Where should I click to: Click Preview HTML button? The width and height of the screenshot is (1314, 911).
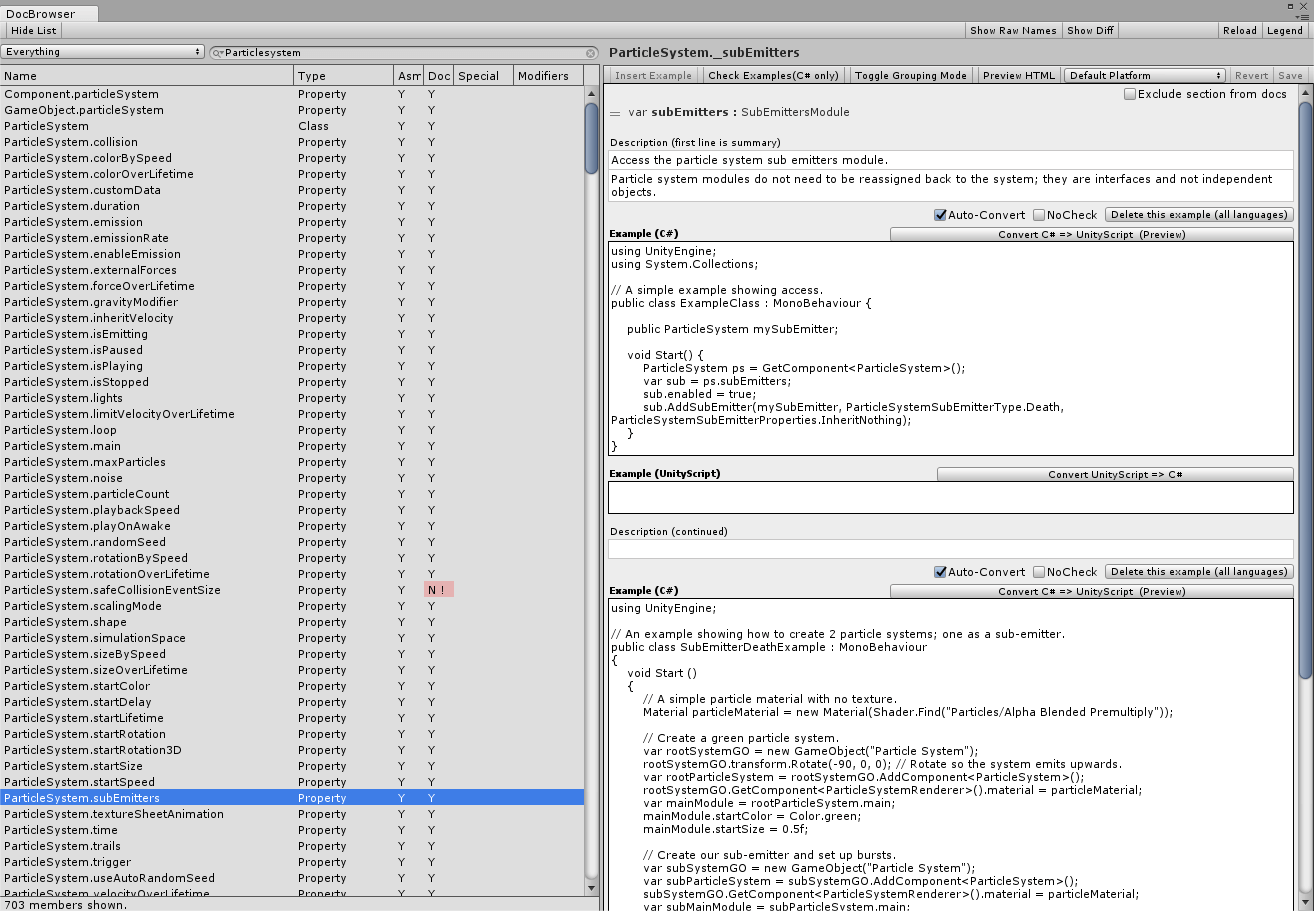[1019, 75]
